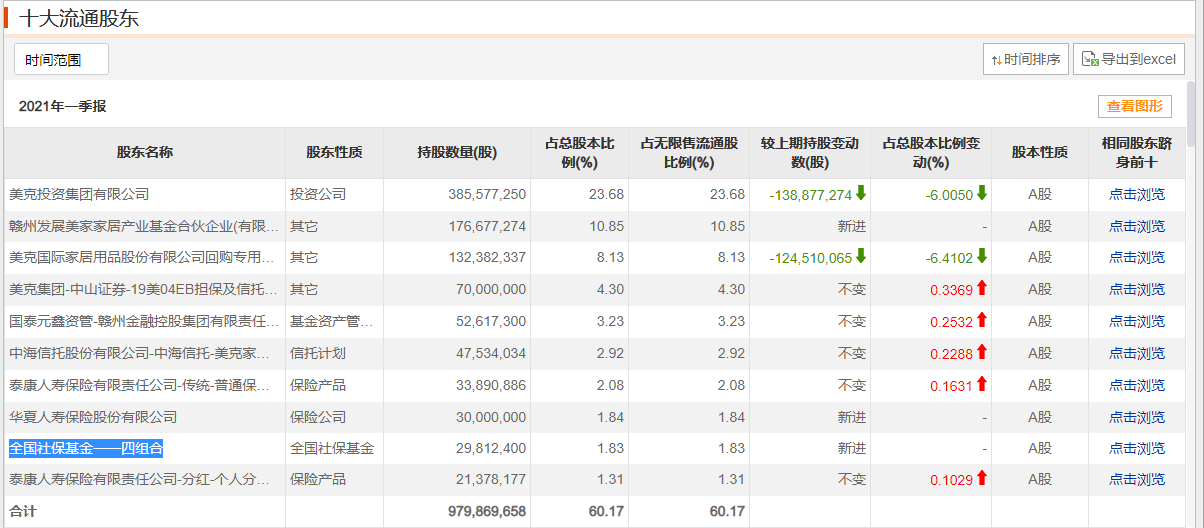Open the 时间范围 dropdown
1204x528 pixels.
(61, 60)
